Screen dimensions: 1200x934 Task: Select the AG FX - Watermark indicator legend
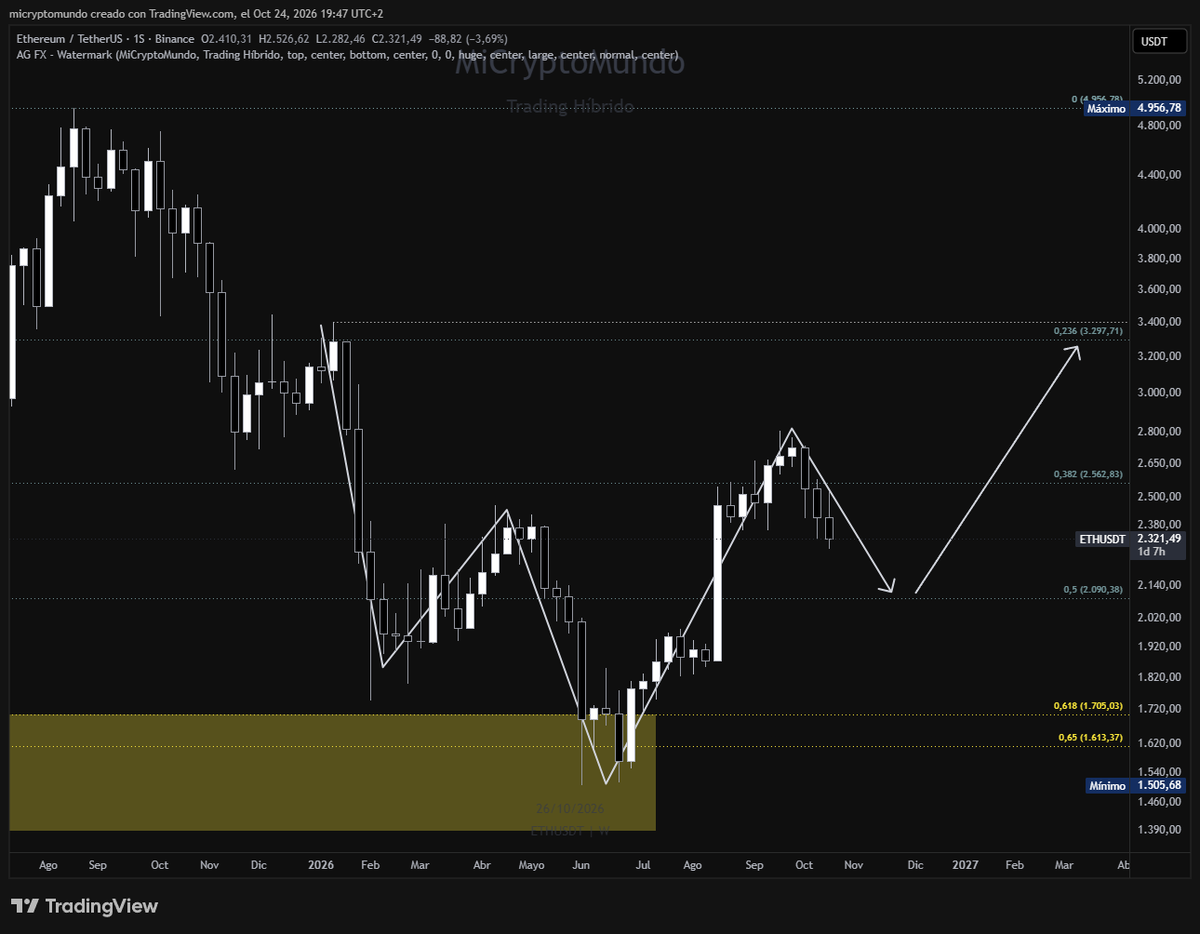pyautogui.click(x=347, y=54)
